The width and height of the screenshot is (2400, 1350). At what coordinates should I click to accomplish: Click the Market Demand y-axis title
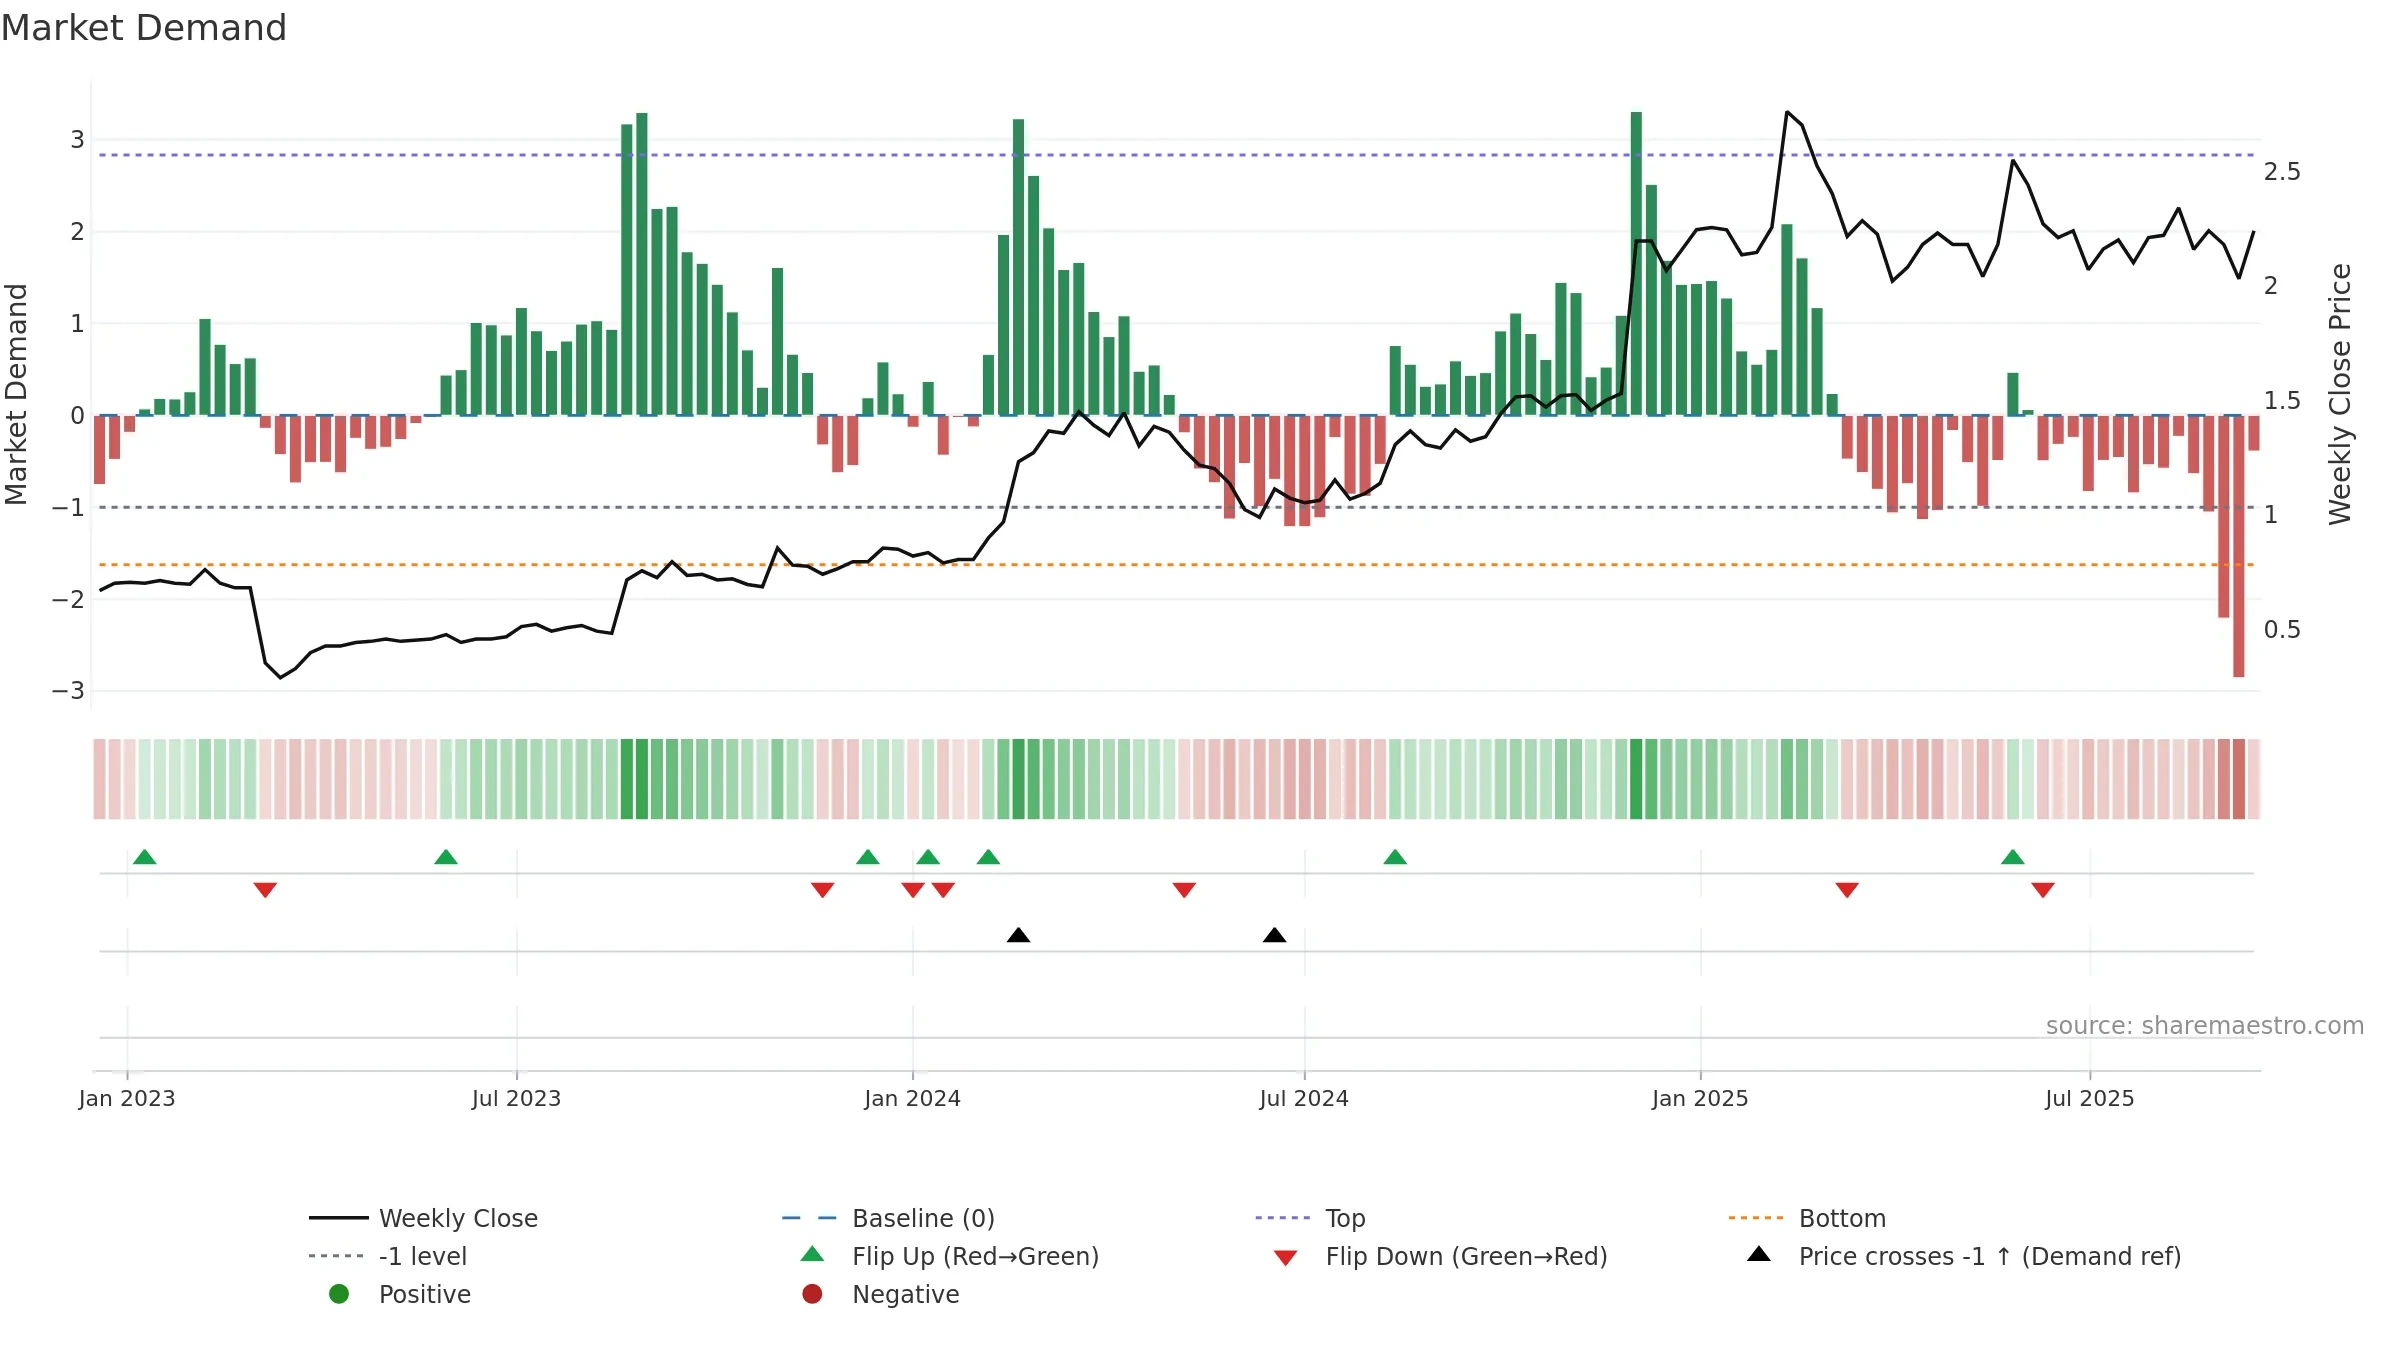[x=16, y=394]
